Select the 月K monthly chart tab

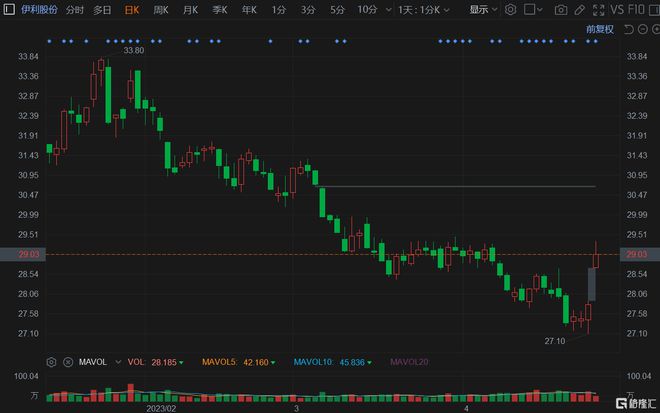pyautogui.click(x=190, y=10)
